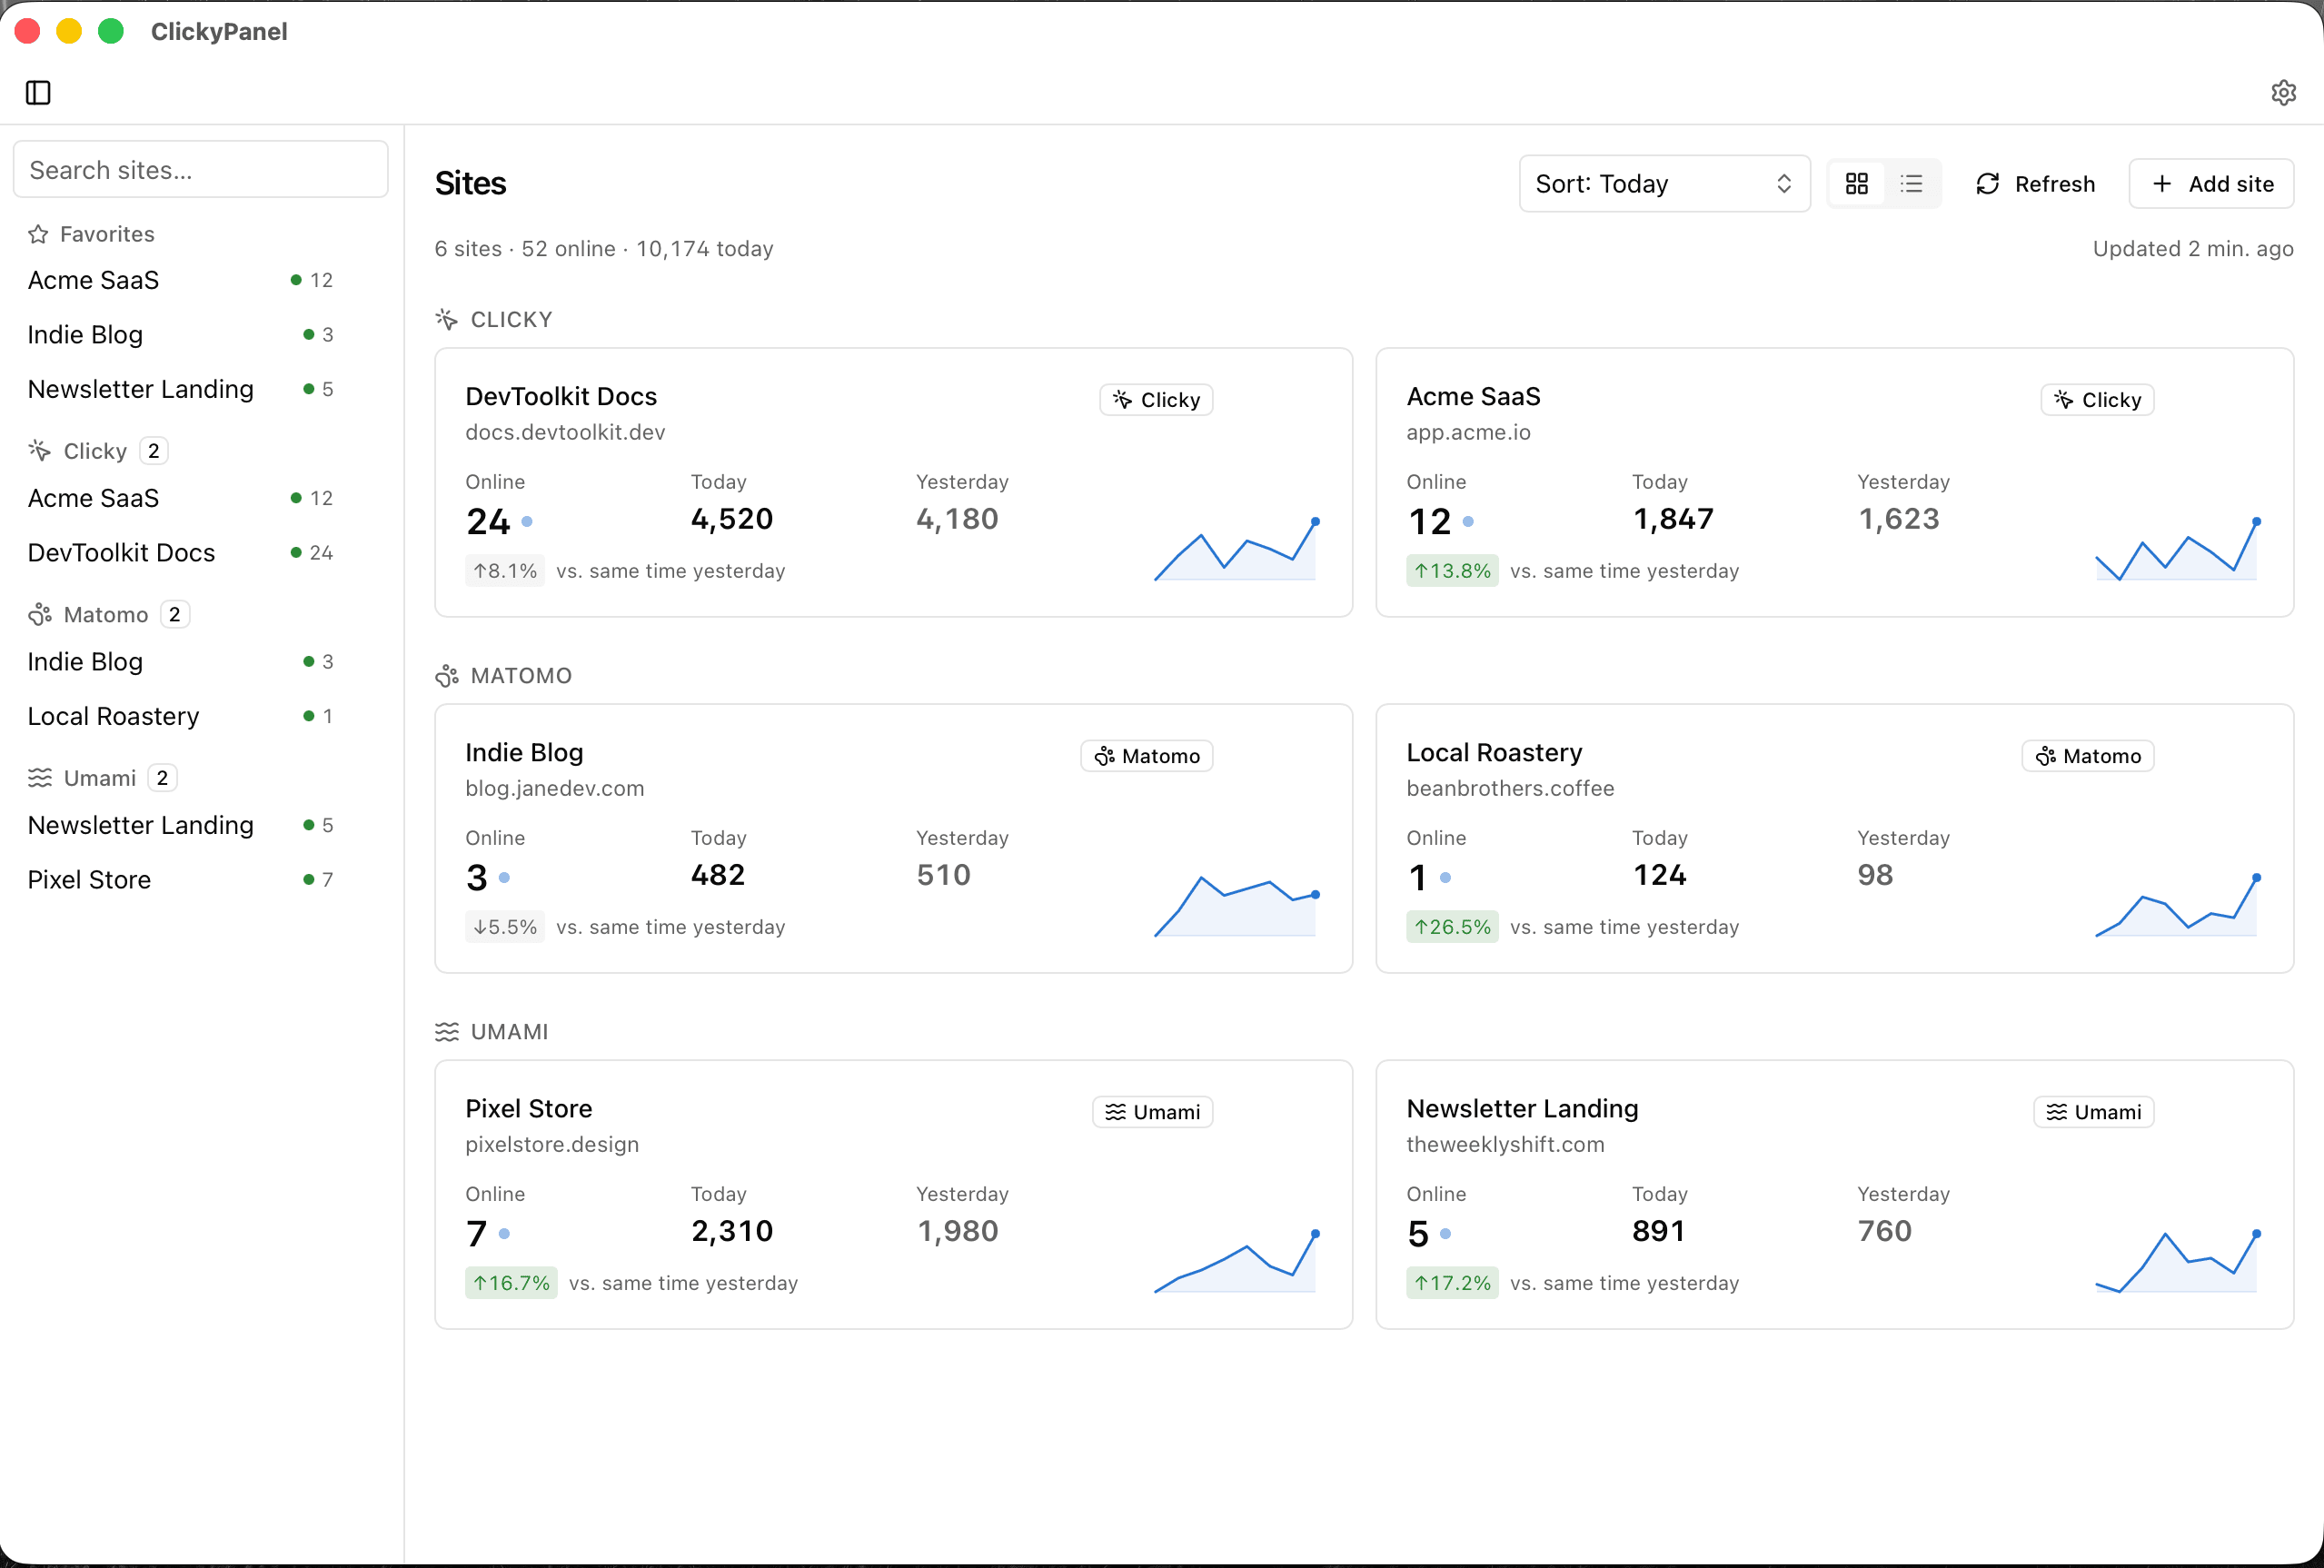Open the DevToolkit Docs card title
The height and width of the screenshot is (1568, 2324).
coord(561,397)
